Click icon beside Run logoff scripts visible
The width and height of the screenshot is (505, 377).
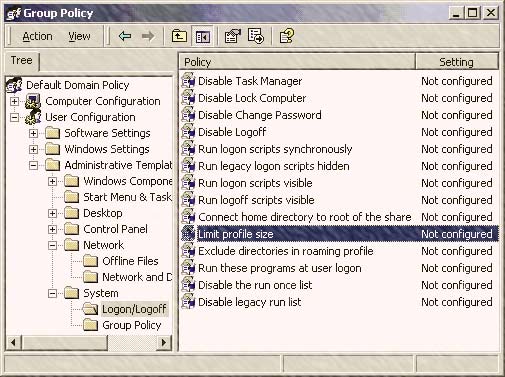coord(188,200)
